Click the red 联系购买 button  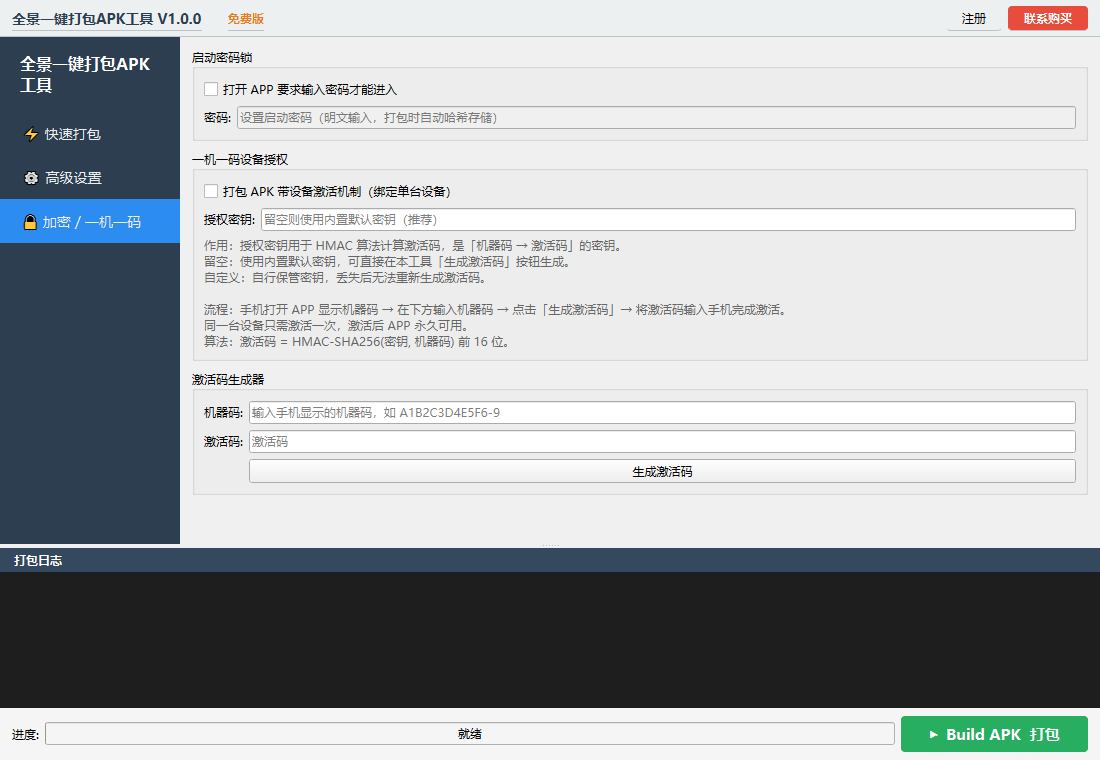click(x=1047, y=19)
